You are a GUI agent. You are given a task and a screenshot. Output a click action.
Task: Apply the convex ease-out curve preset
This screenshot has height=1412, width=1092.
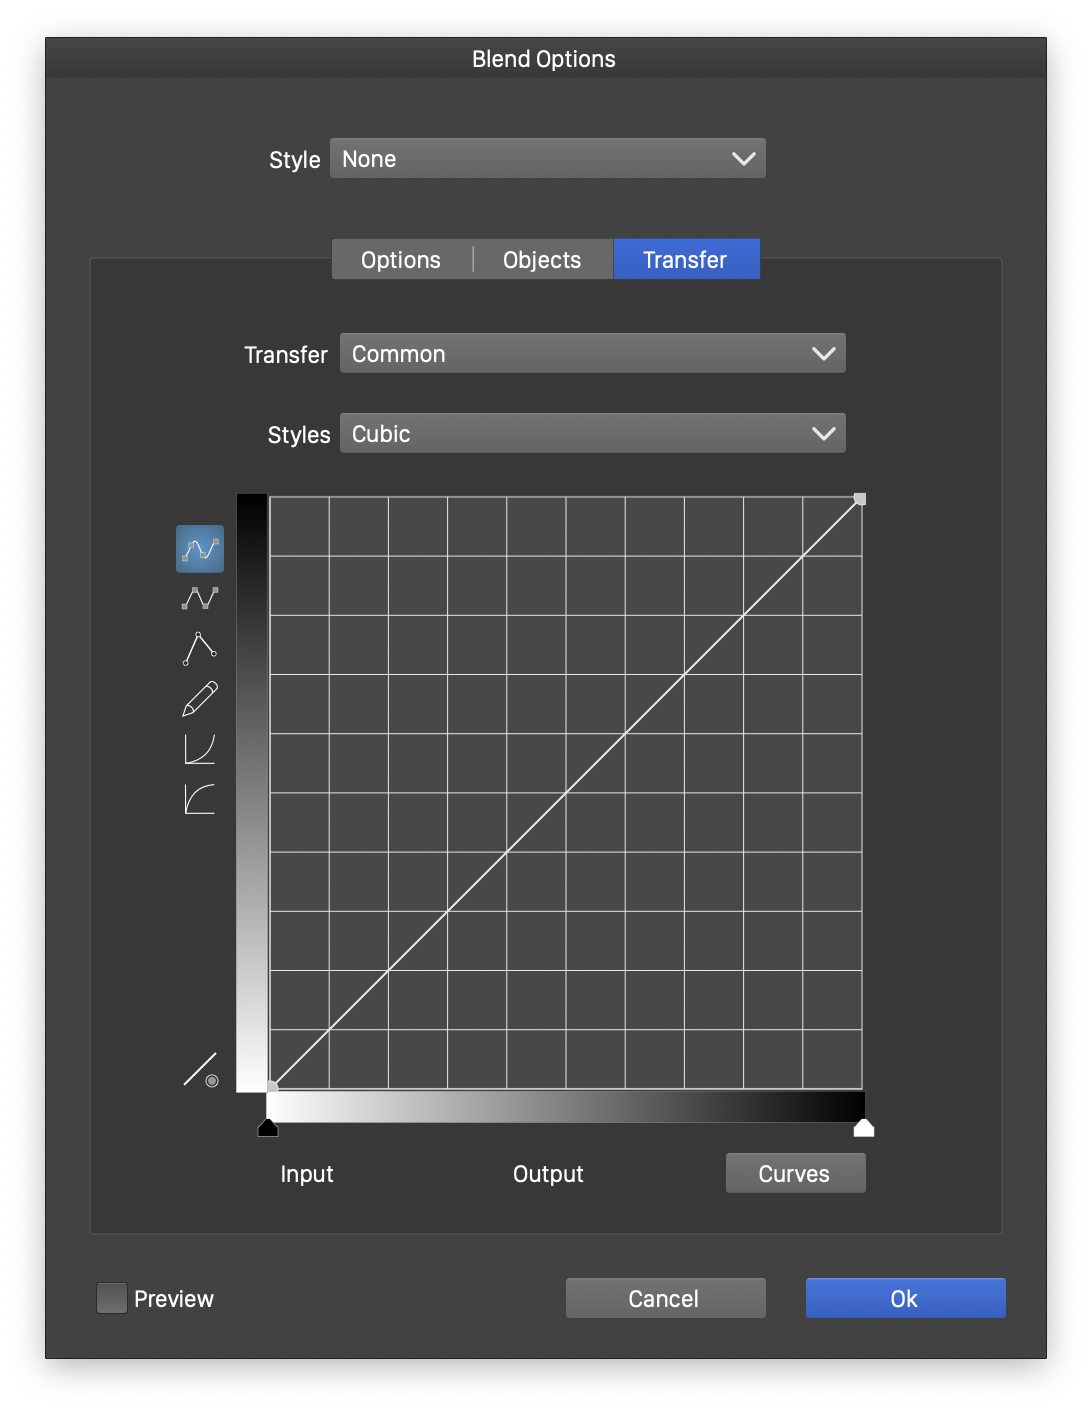point(200,798)
